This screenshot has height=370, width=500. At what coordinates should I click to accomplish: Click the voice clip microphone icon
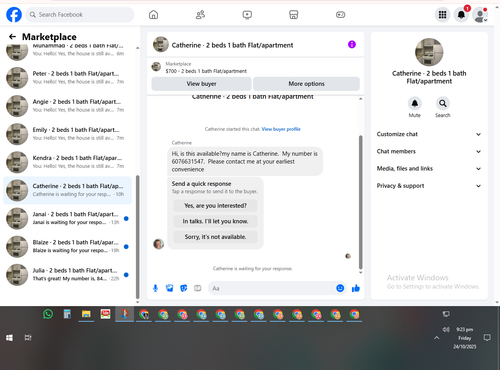(x=155, y=288)
